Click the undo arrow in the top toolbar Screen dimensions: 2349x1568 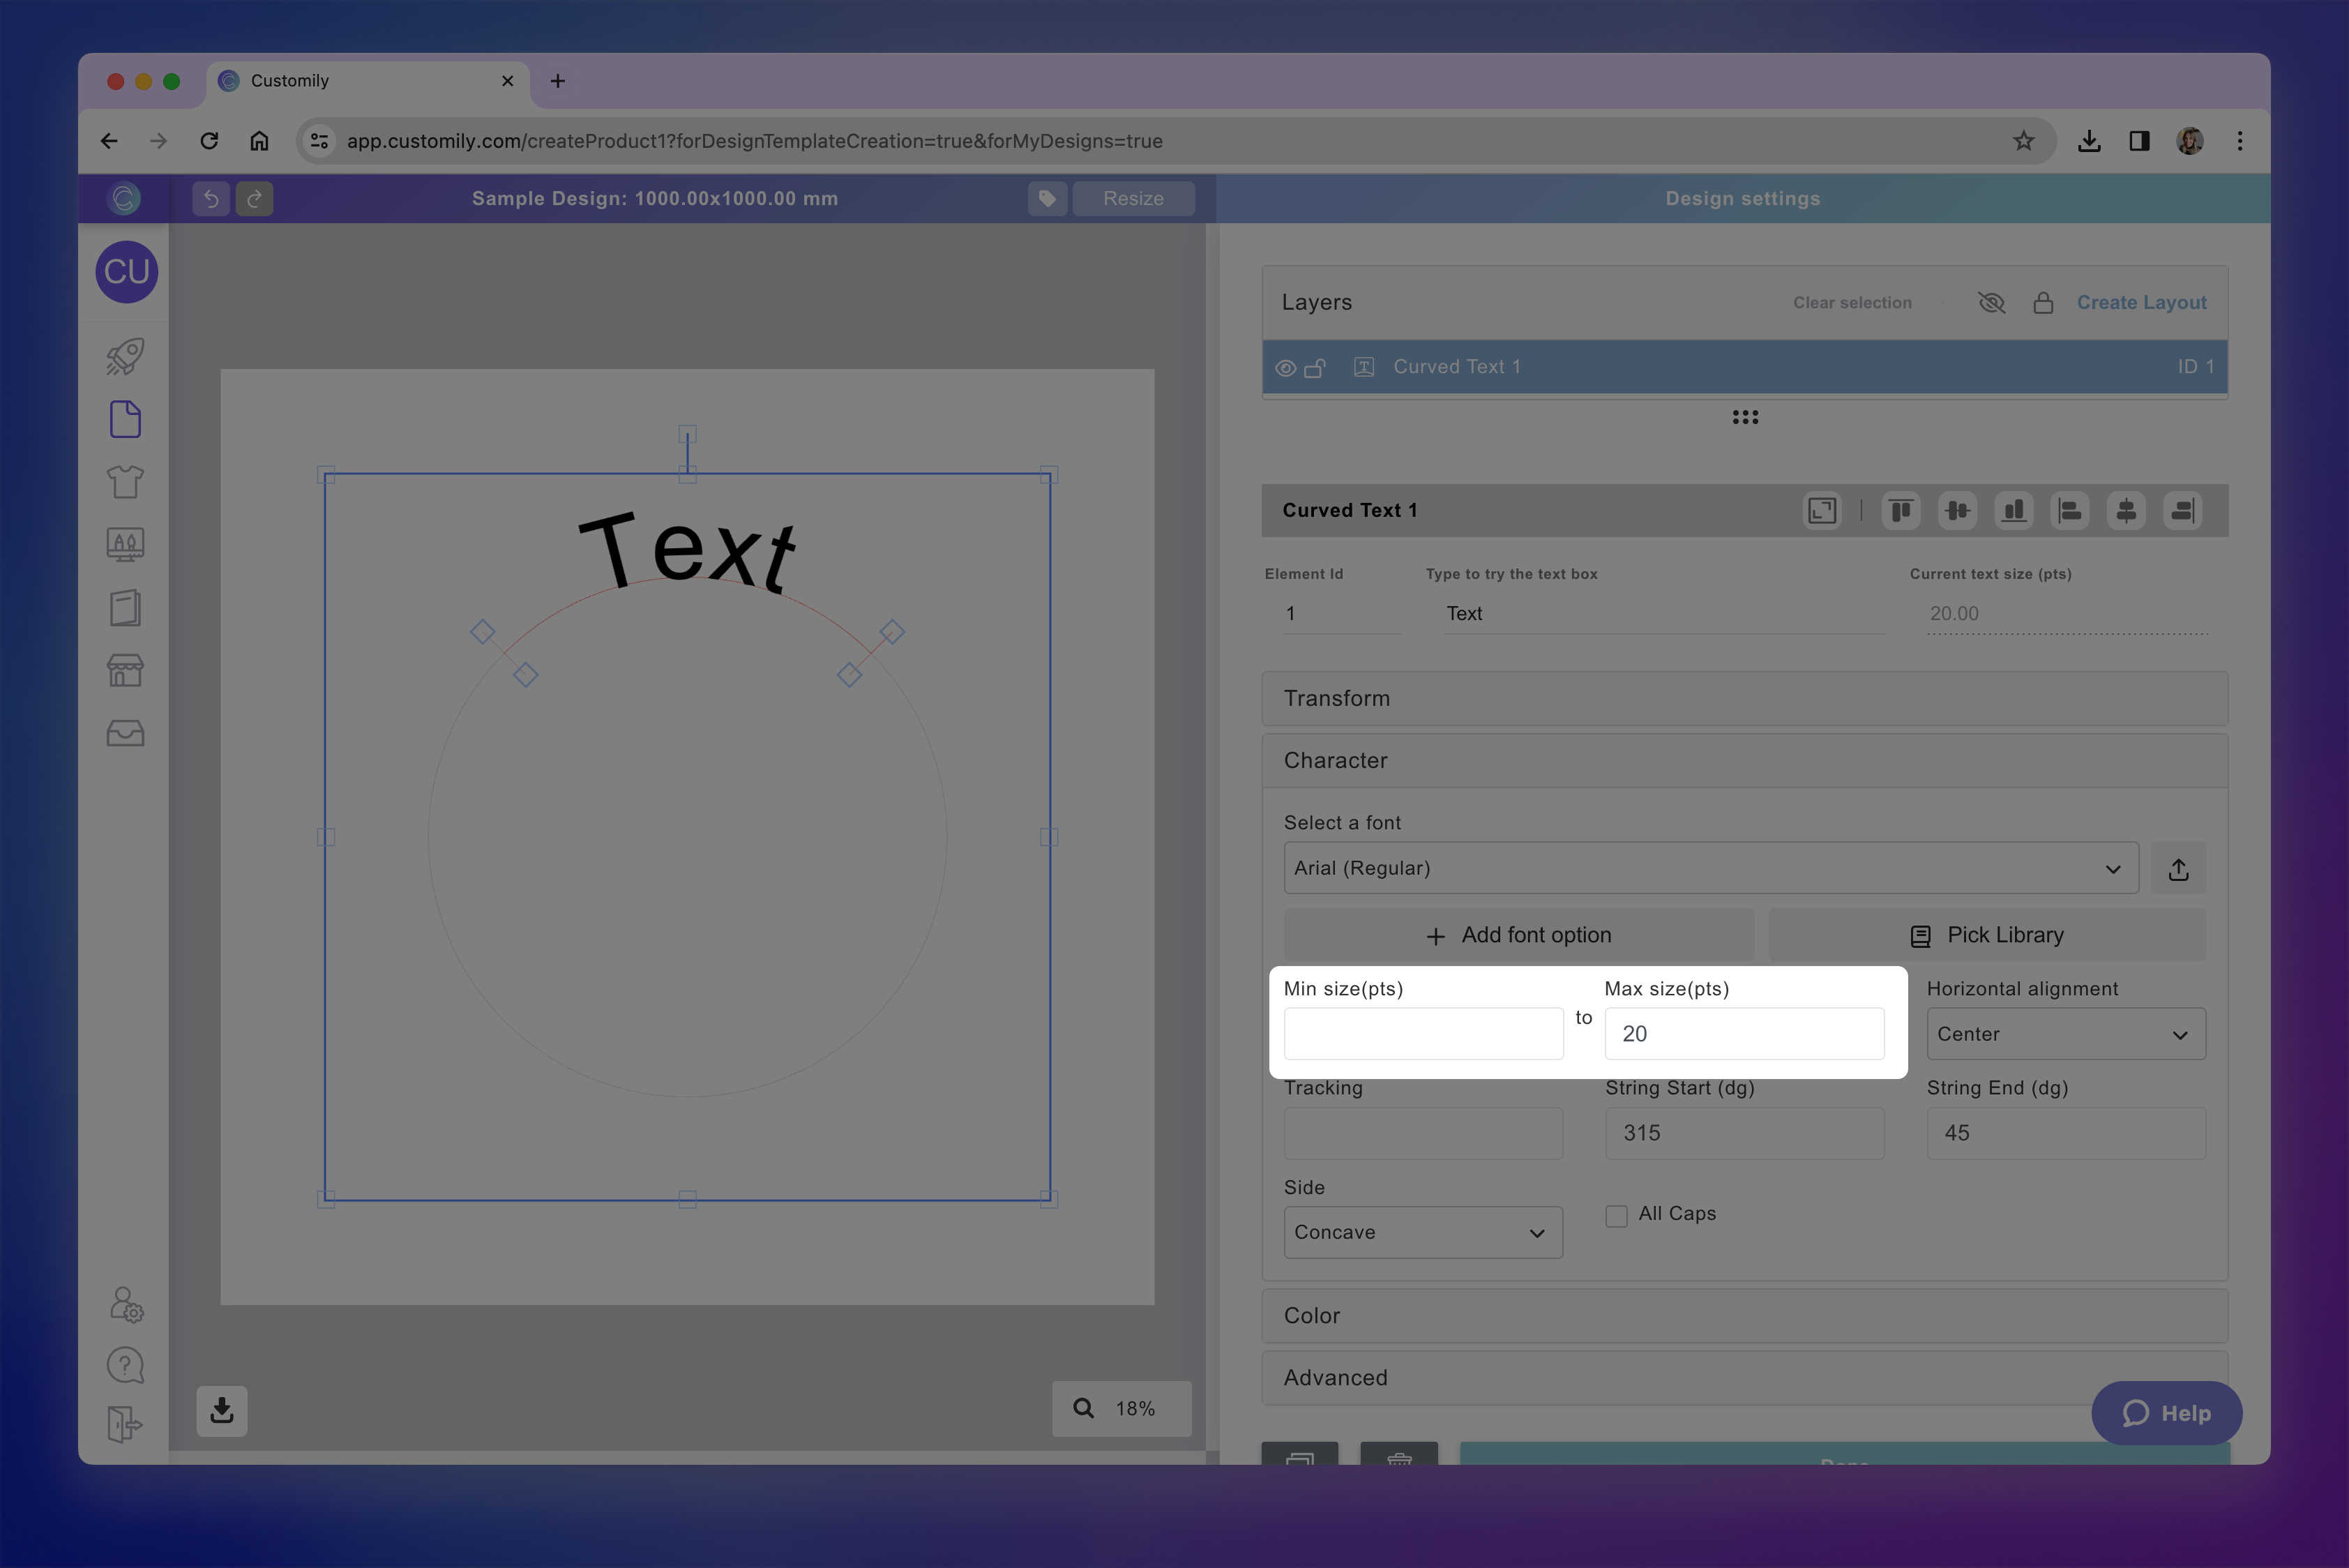210,198
